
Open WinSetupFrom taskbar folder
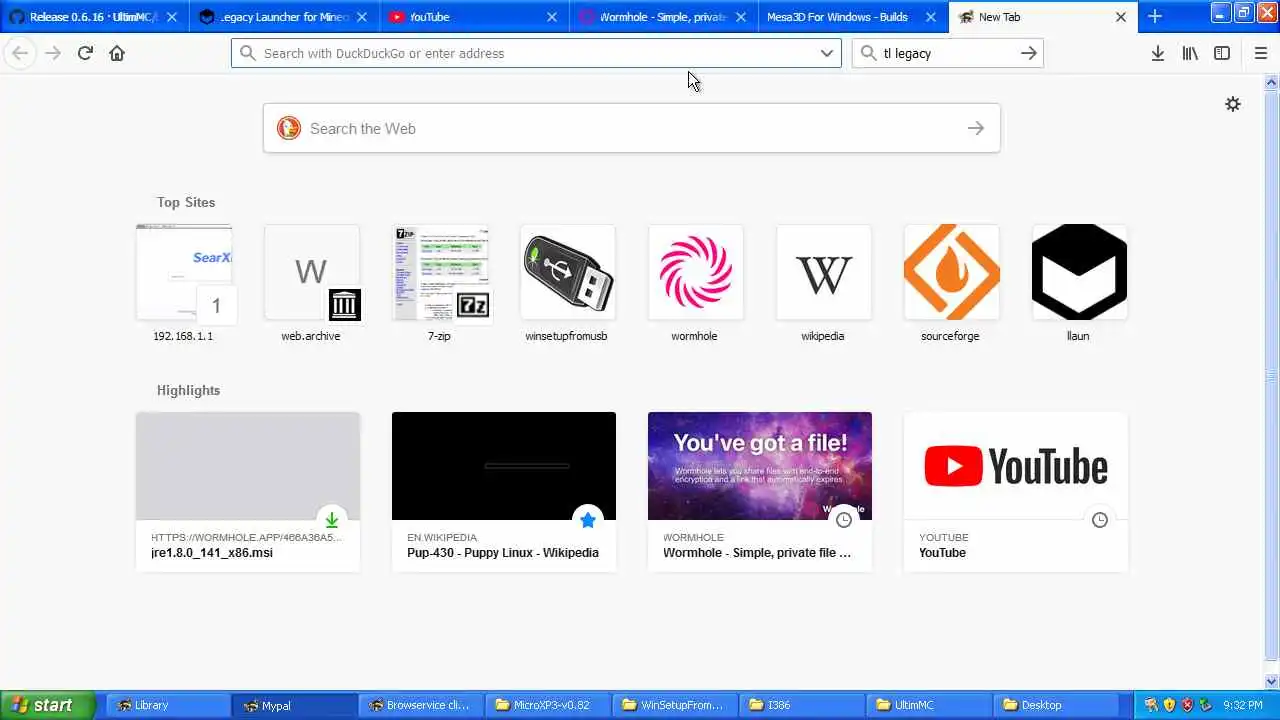pos(676,705)
